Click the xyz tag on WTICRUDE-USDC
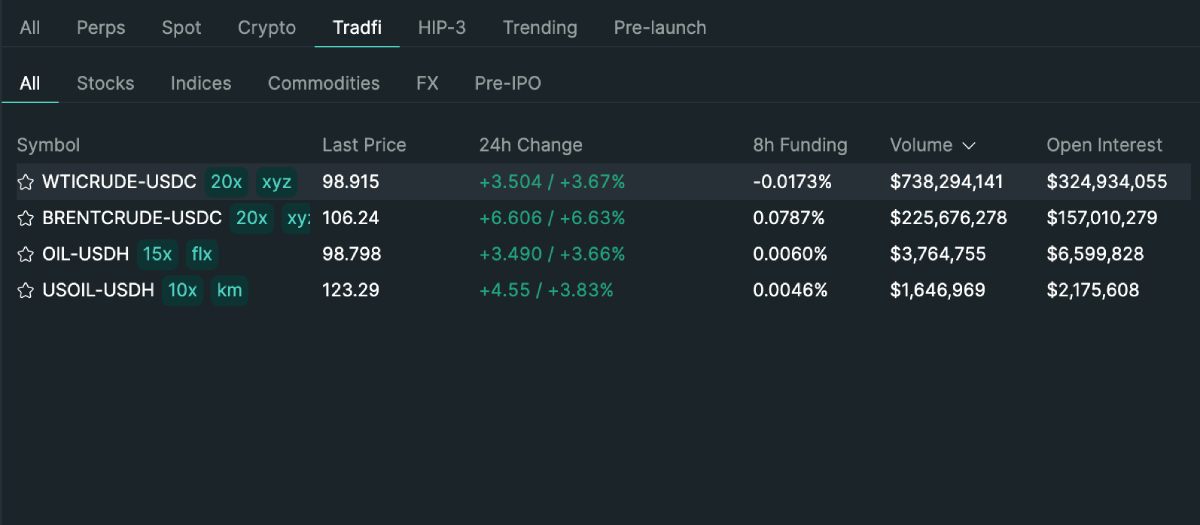Screen dimensions: 1200x525 coord(276,182)
